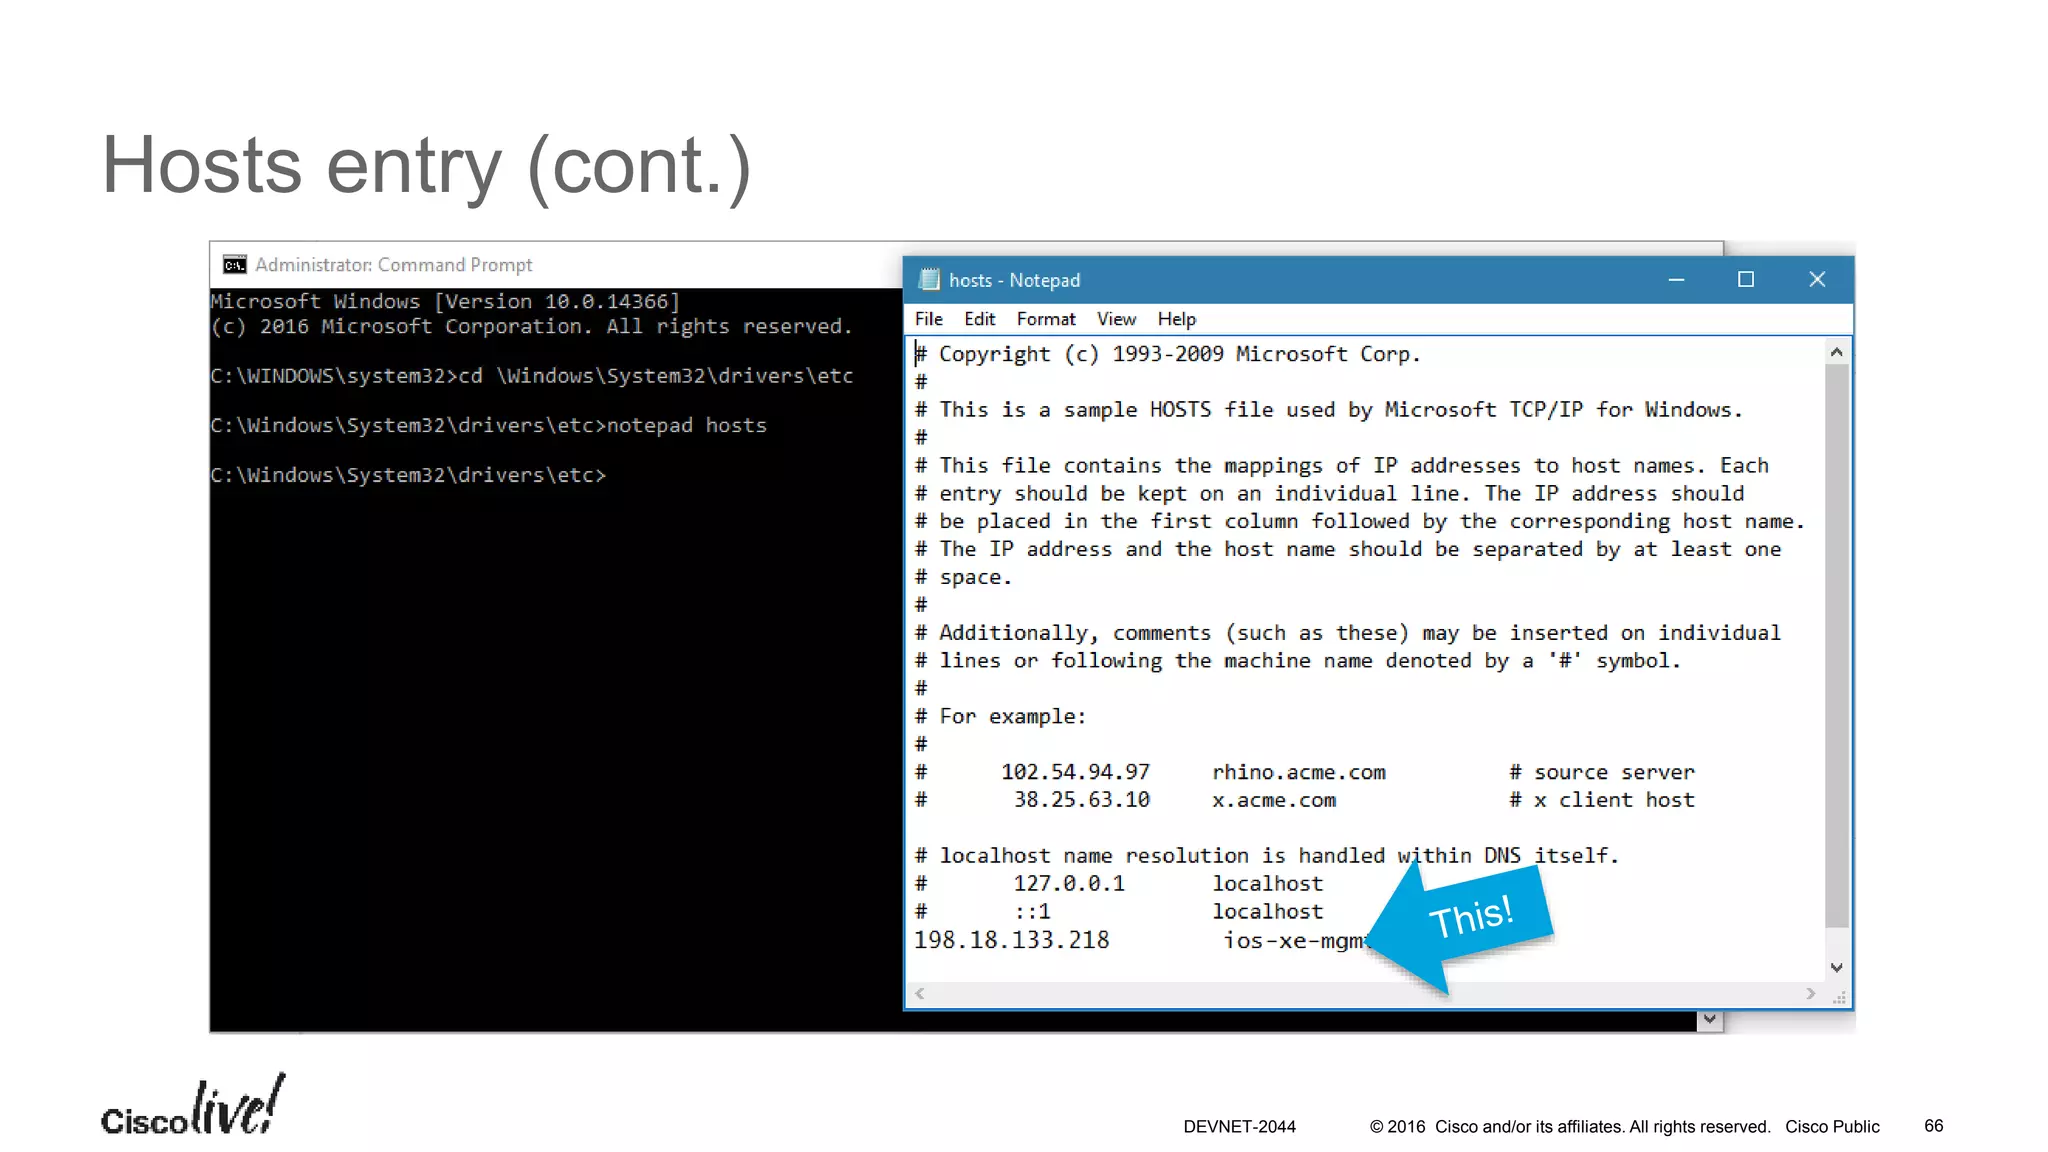Click the Notepad window resize grip
2048x1152 pixels.
tap(1839, 997)
